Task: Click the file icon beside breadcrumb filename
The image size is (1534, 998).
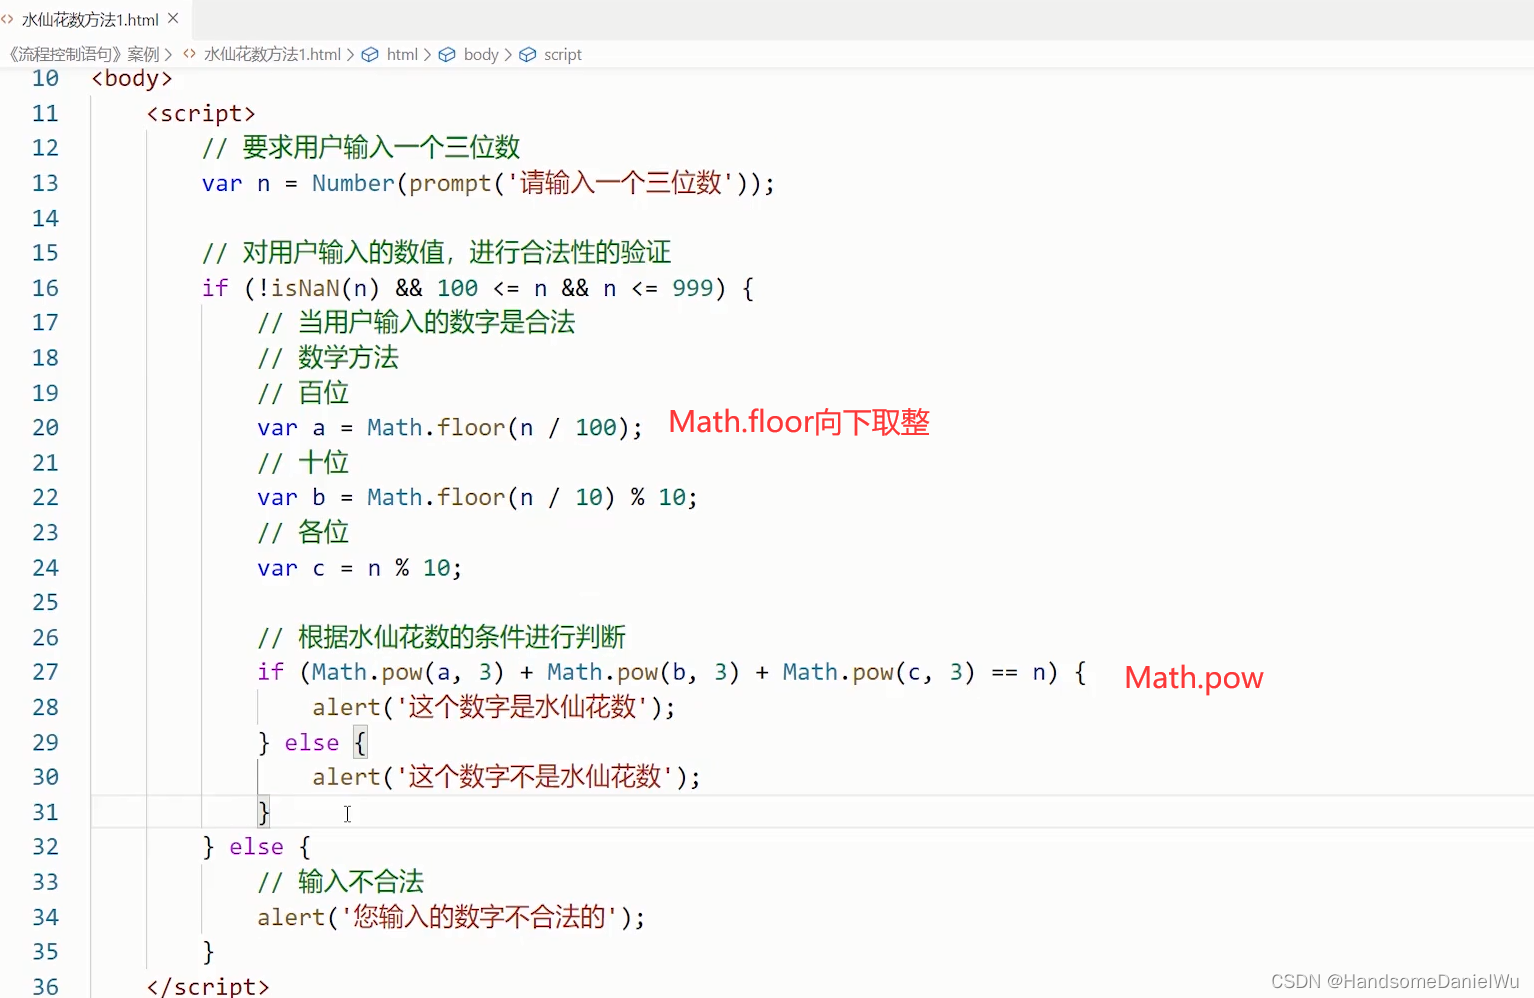Action: (x=189, y=54)
